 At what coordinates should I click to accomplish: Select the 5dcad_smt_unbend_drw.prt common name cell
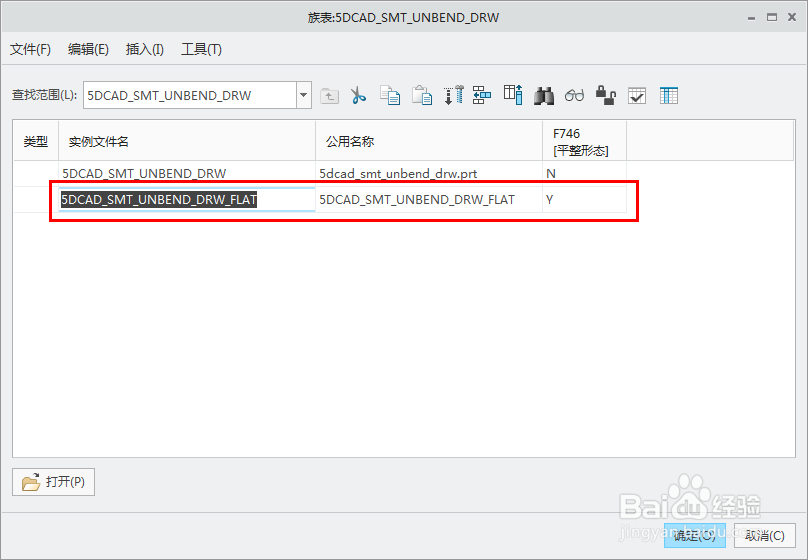(429, 174)
